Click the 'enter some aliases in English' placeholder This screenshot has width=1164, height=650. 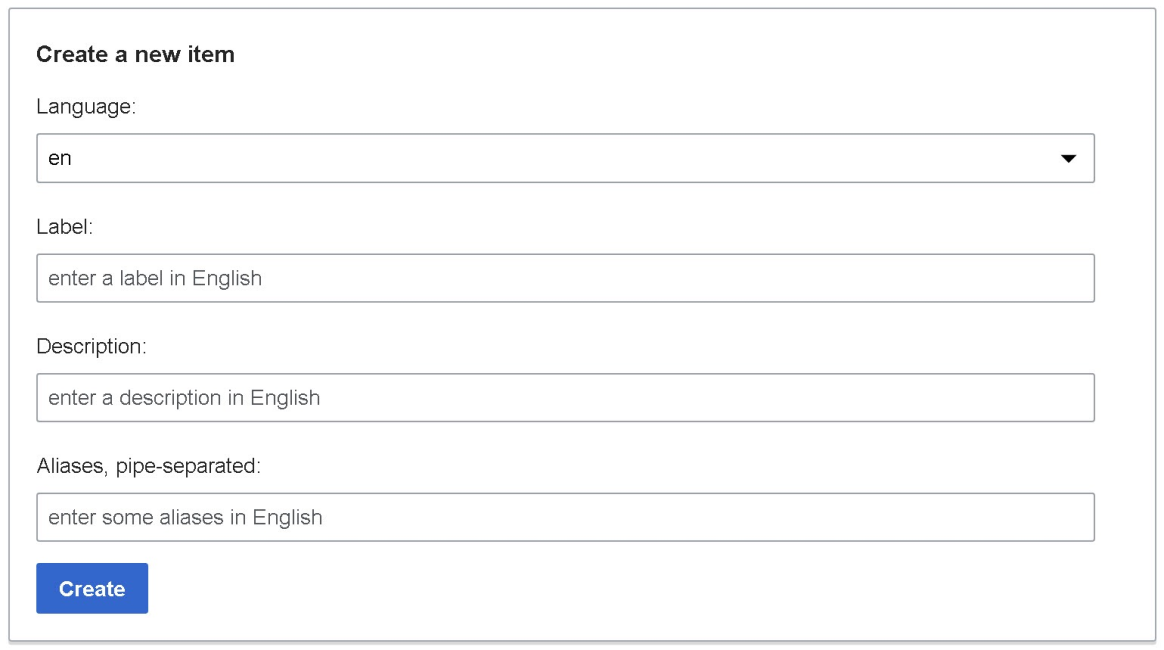pos(185,517)
